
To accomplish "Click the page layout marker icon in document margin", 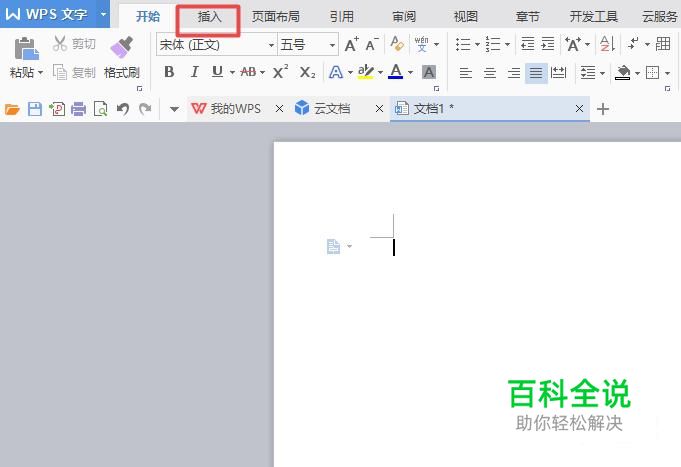I will point(333,247).
